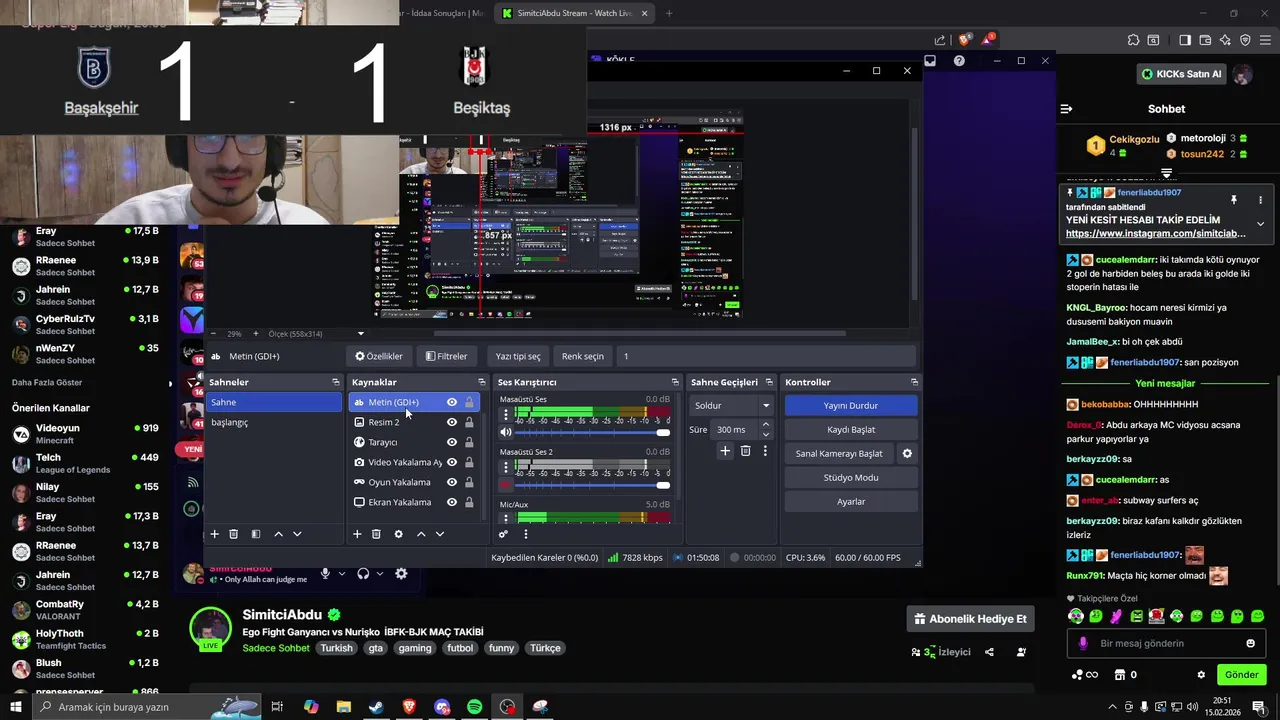This screenshot has height=720, width=1280.
Task: Open chat settings gear icon
Action: [x=1201, y=675]
